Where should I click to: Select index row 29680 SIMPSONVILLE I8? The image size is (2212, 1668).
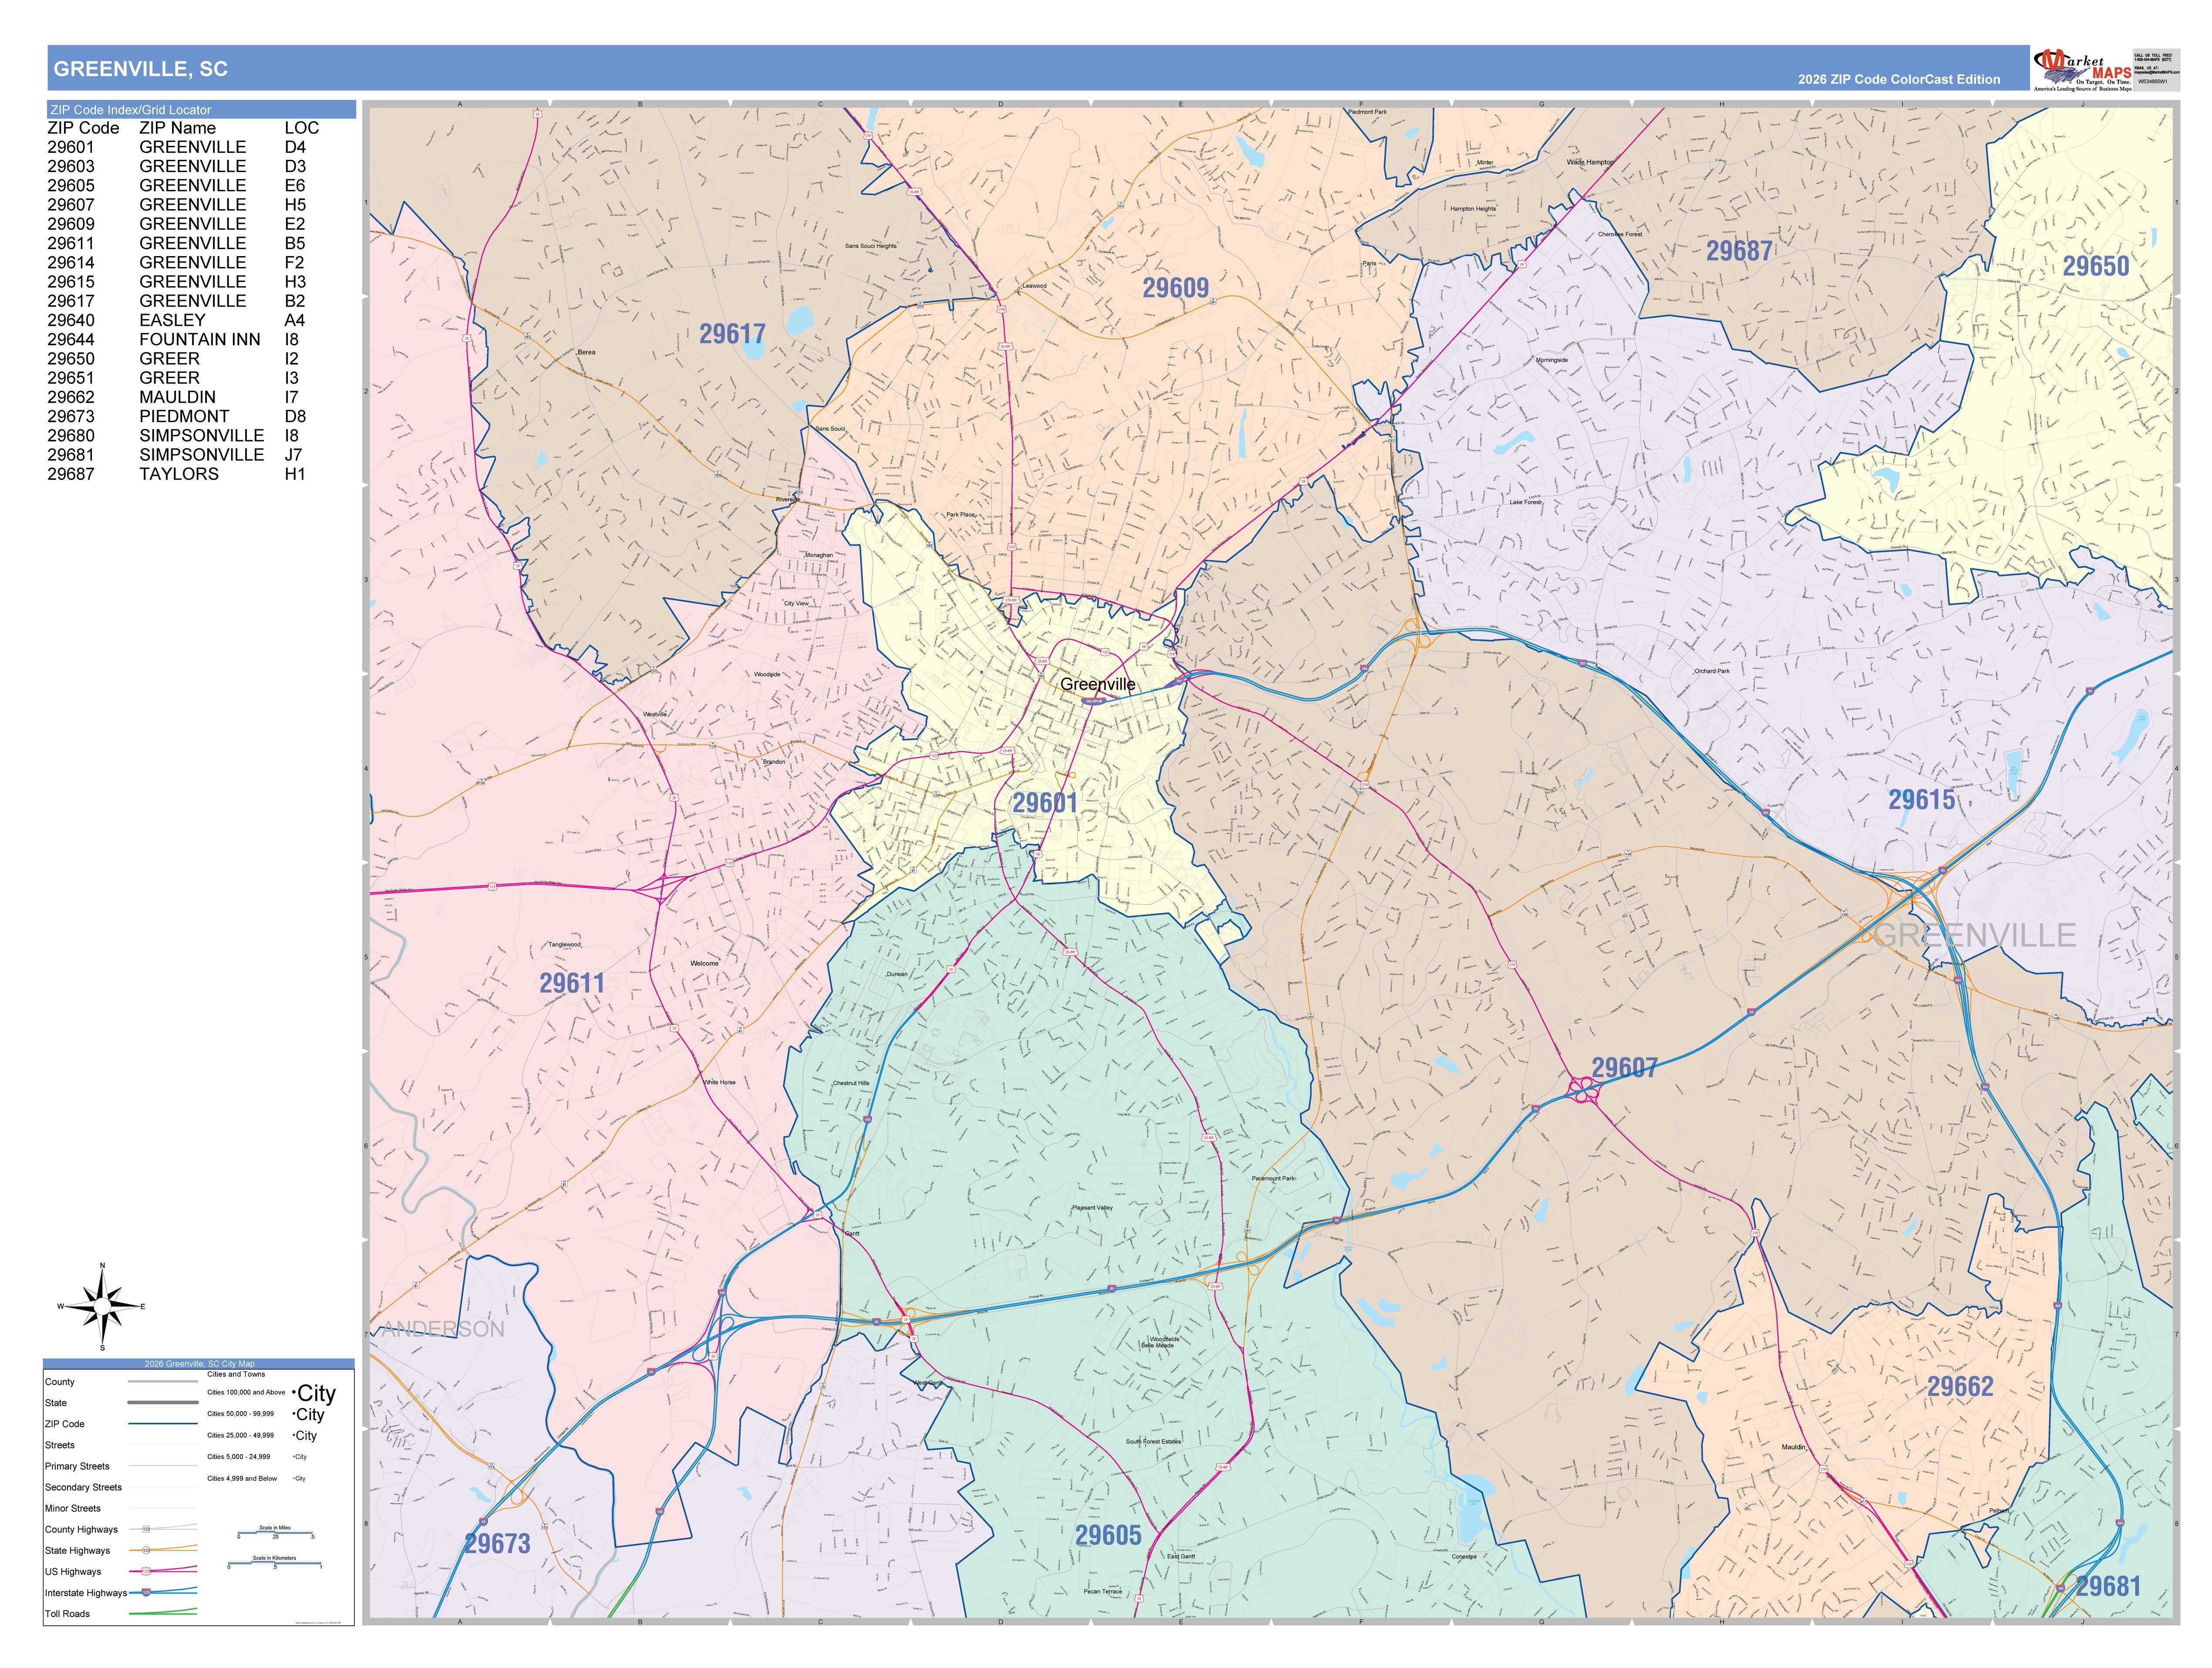(177, 435)
